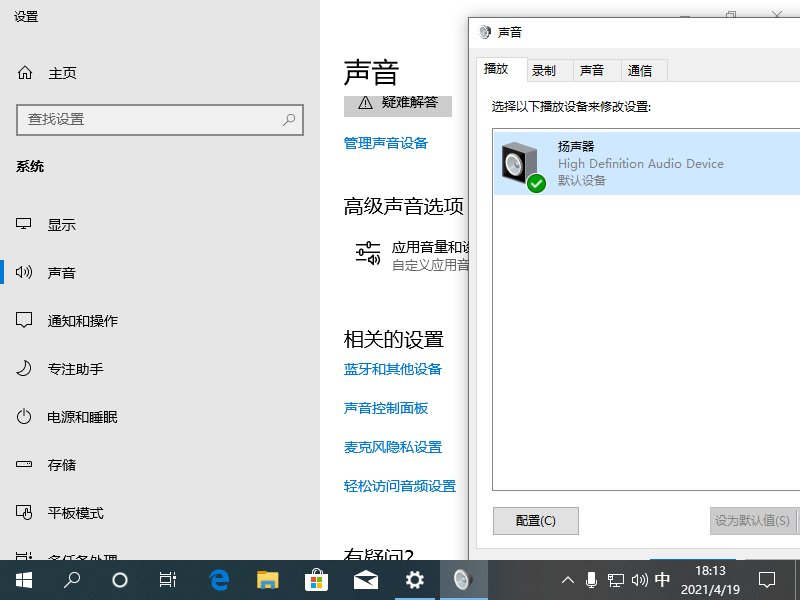Open 显示 settings in the sidebar
Screen dimensions: 800x600
pos(62,224)
